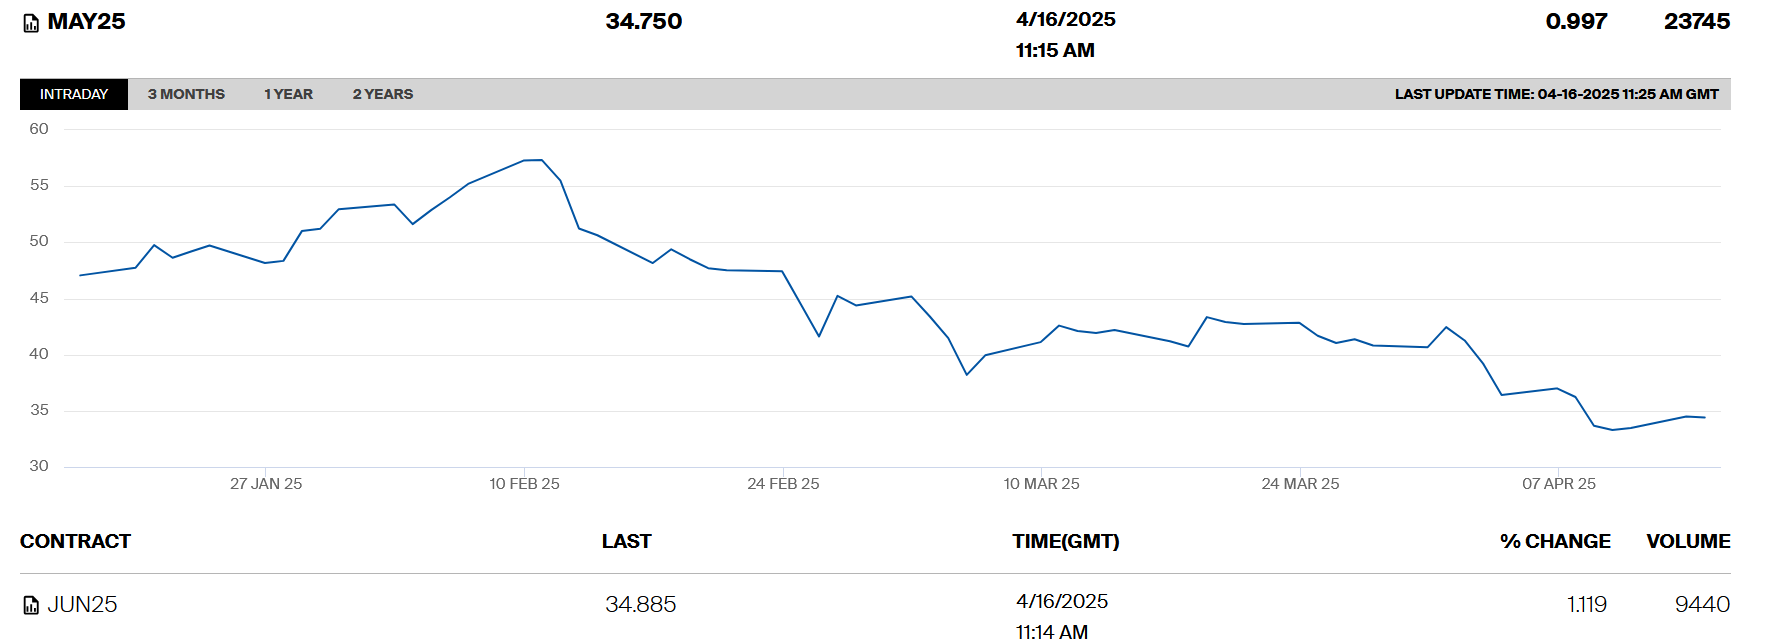This screenshot has width=1789, height=642.
Task: Sort by the % CHANGE header
Action: [x=1554, y=541]
